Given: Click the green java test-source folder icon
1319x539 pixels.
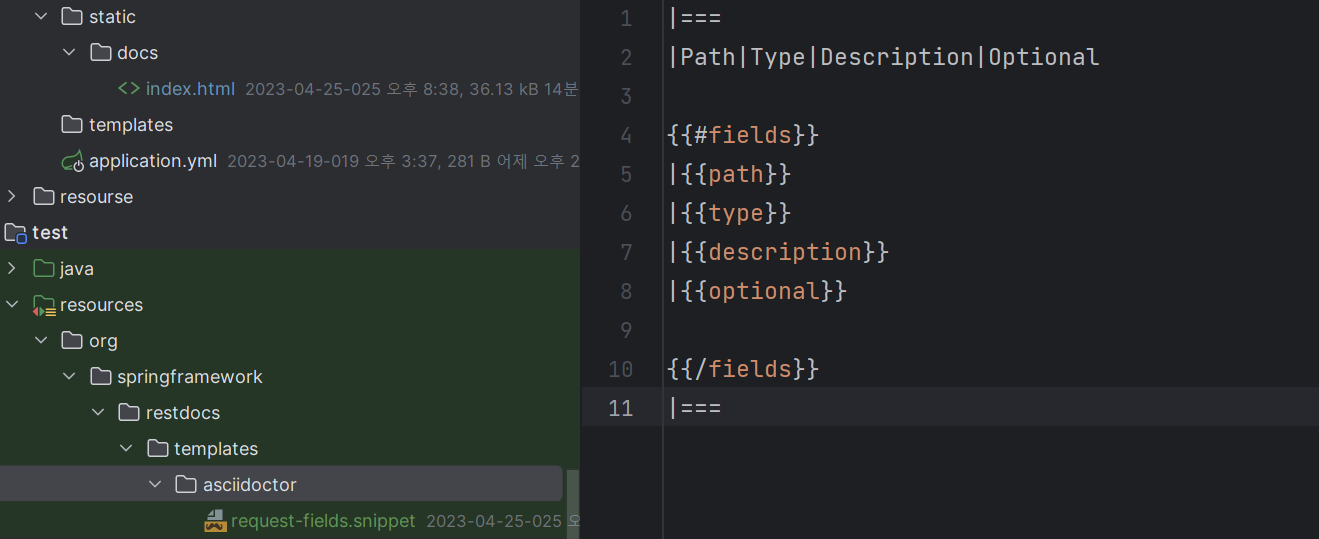Looking at the screenshot, I should [43, 268].
